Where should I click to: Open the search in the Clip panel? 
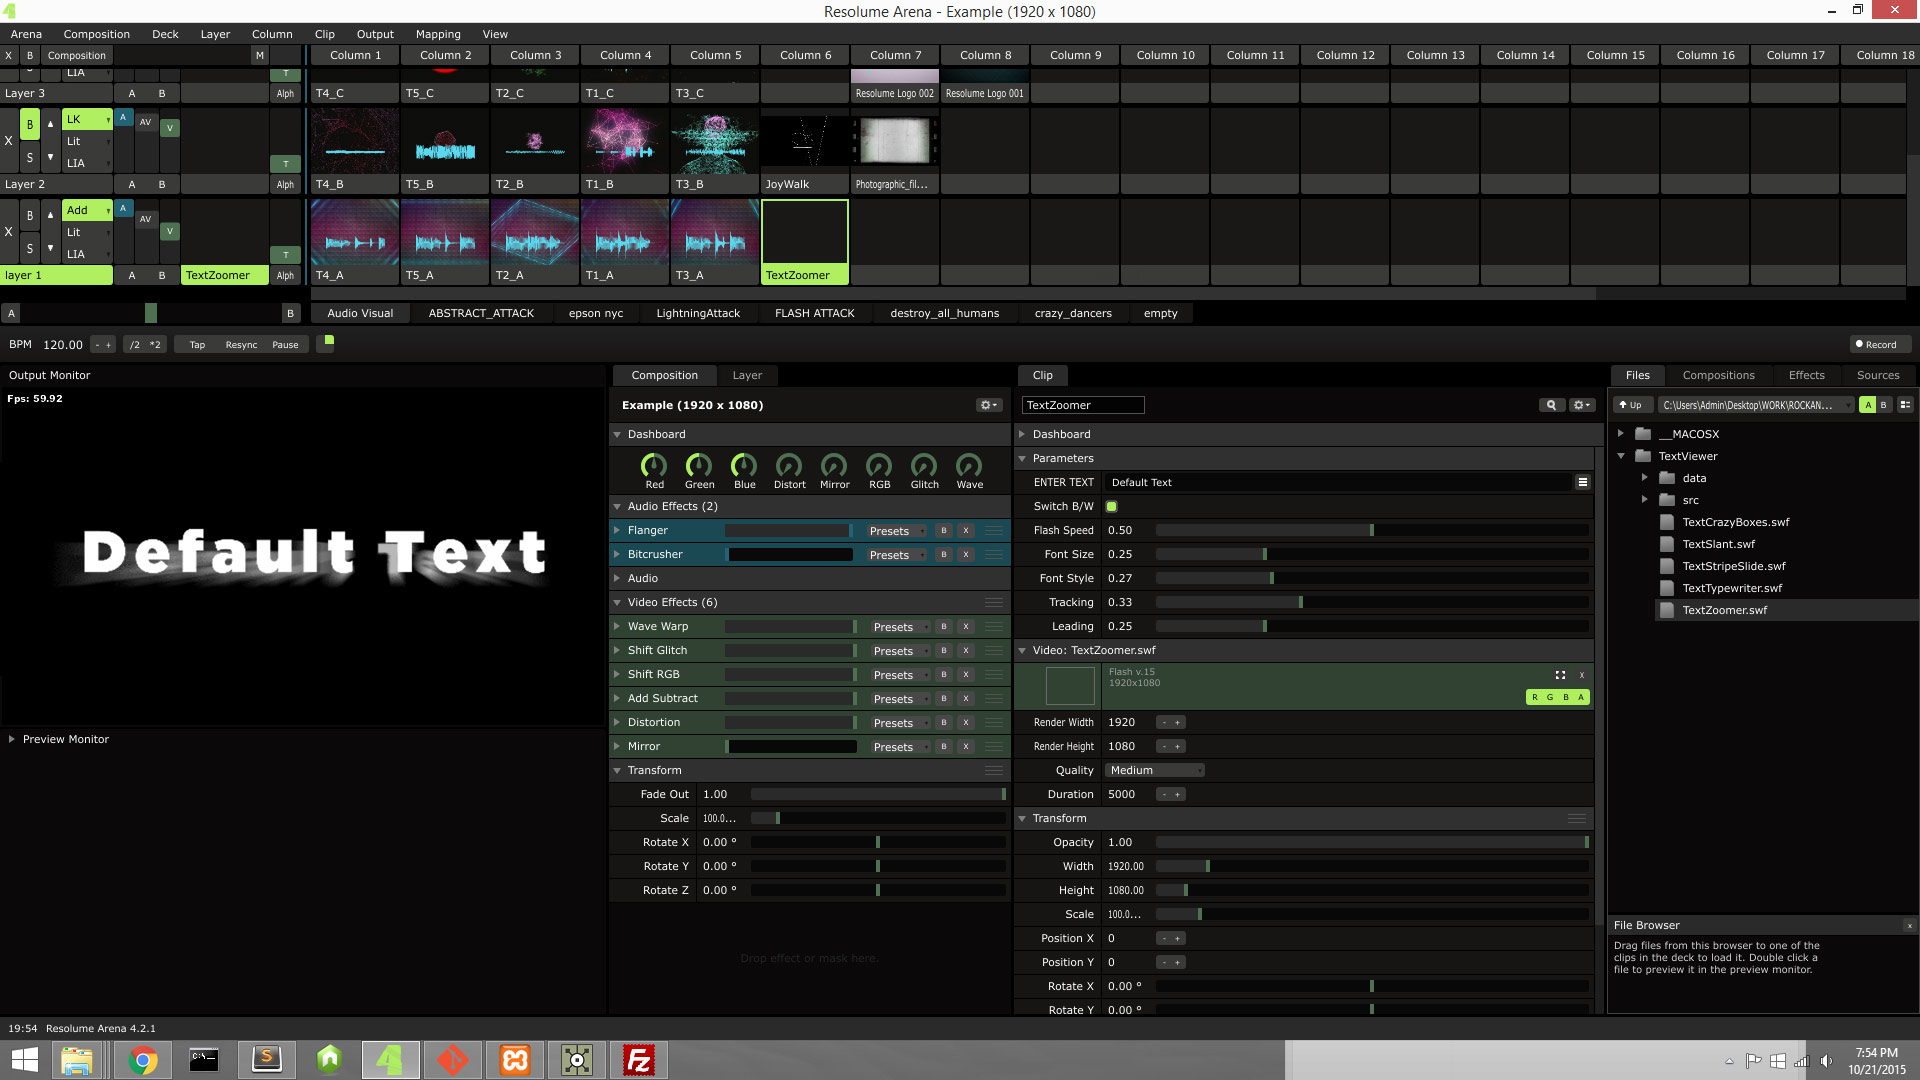[1551, 405]
